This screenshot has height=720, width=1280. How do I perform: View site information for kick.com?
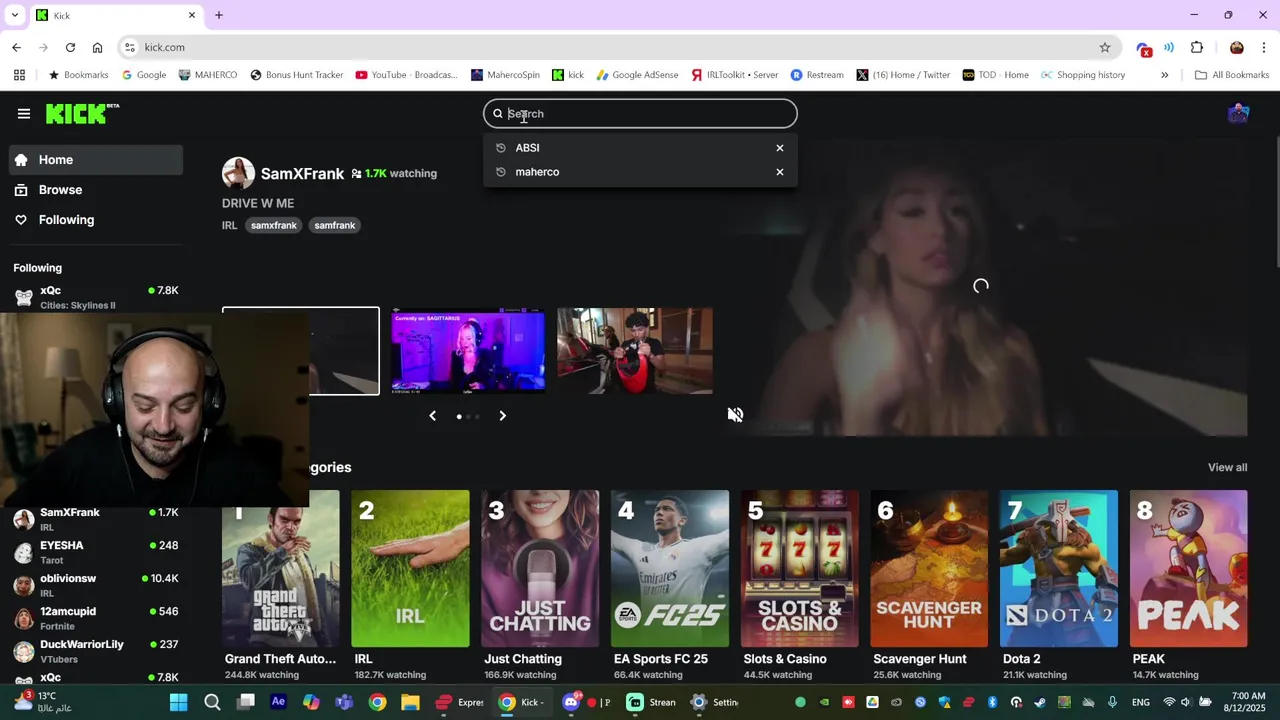click(130, 47)
